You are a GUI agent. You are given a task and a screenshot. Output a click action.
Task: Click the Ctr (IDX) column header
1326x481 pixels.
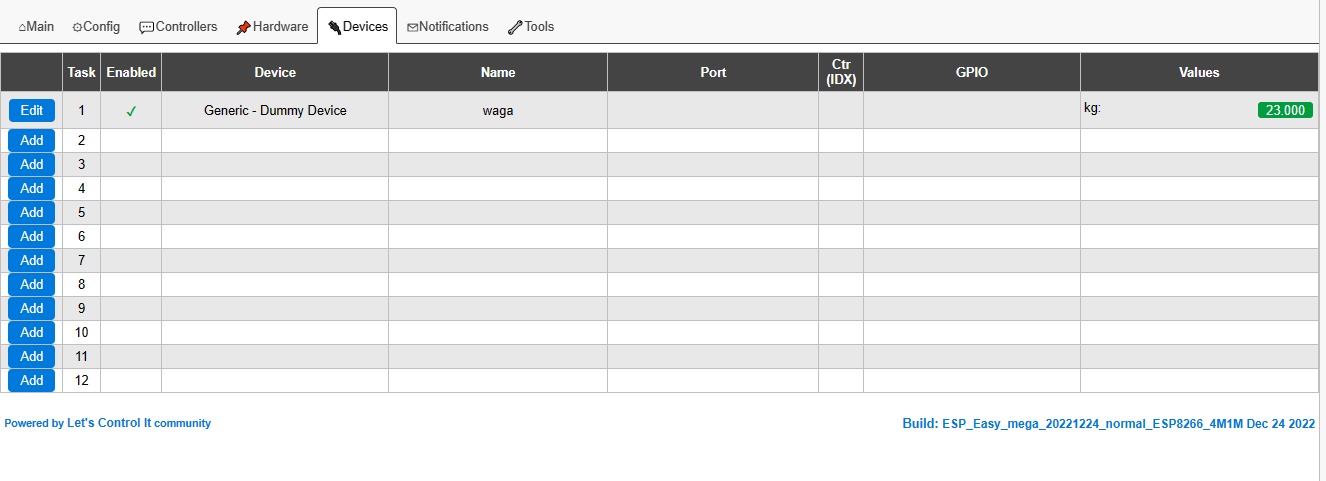841,72
